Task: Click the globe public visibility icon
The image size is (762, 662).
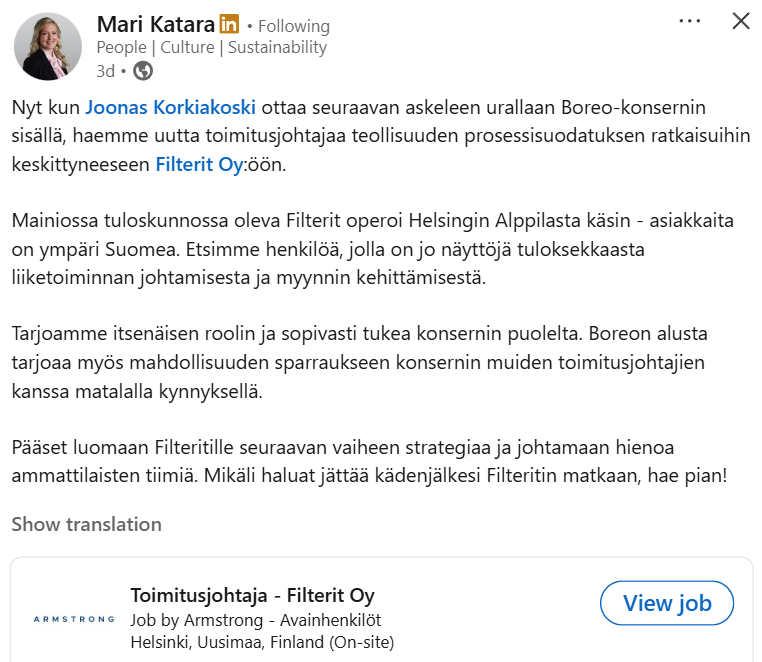Action: (x=143, y=70)
